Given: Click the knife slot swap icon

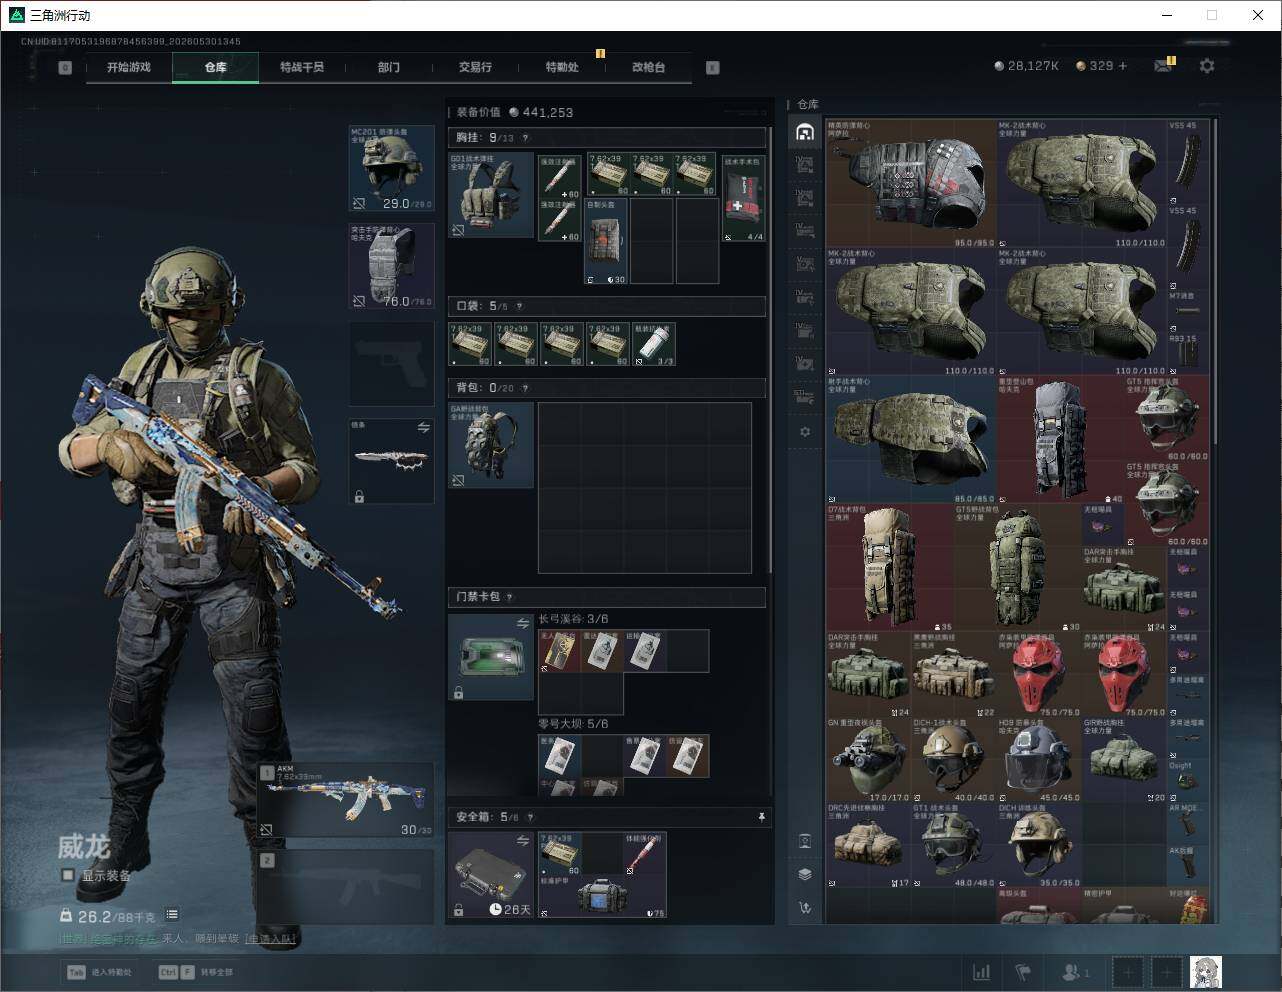Looking at the screenshot, I should coord(423,428).
